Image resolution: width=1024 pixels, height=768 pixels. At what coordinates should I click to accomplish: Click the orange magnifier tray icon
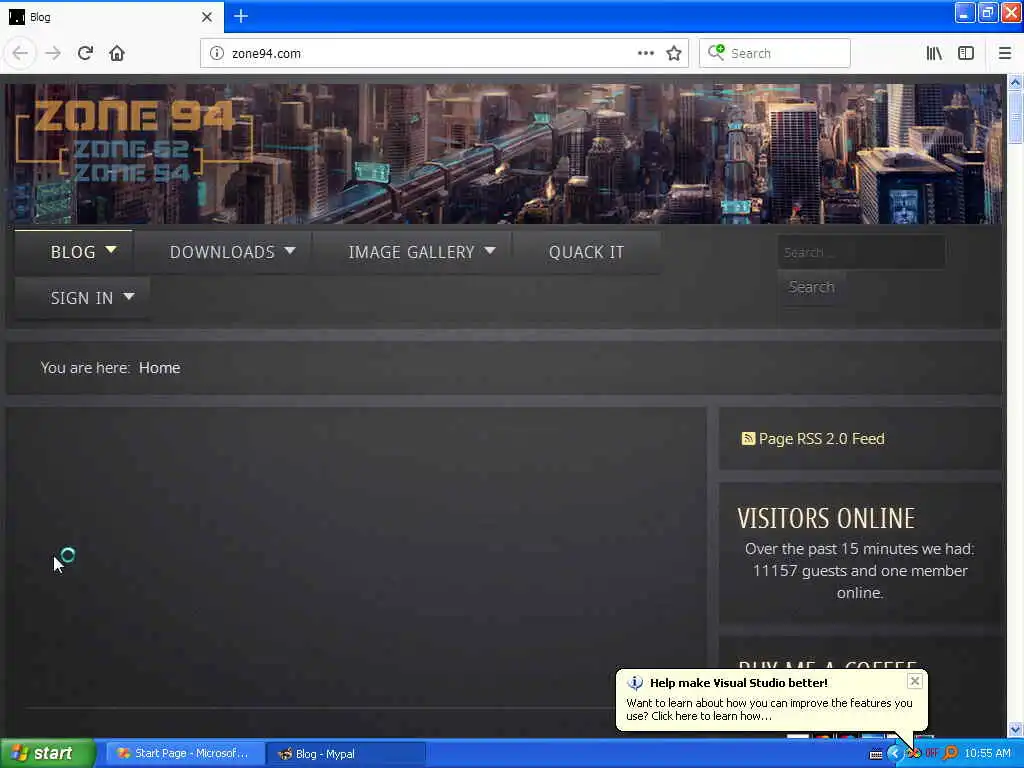[950, 753]
